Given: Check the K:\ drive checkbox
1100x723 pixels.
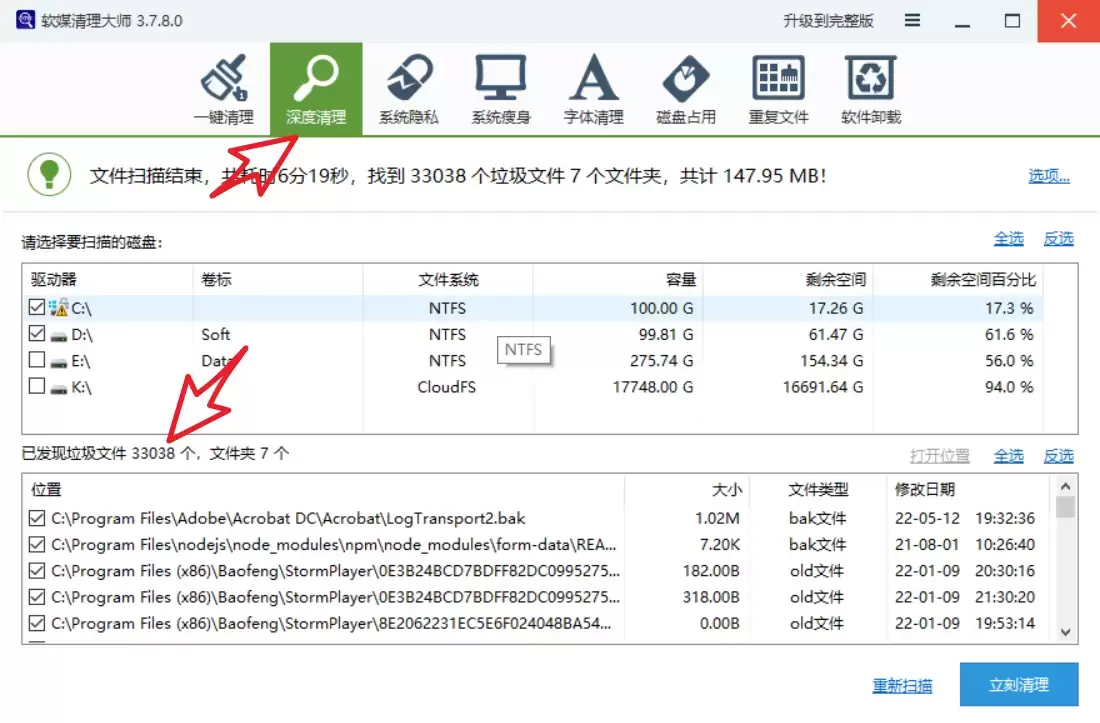Looking at the screenshot, I should coord(37,386).
